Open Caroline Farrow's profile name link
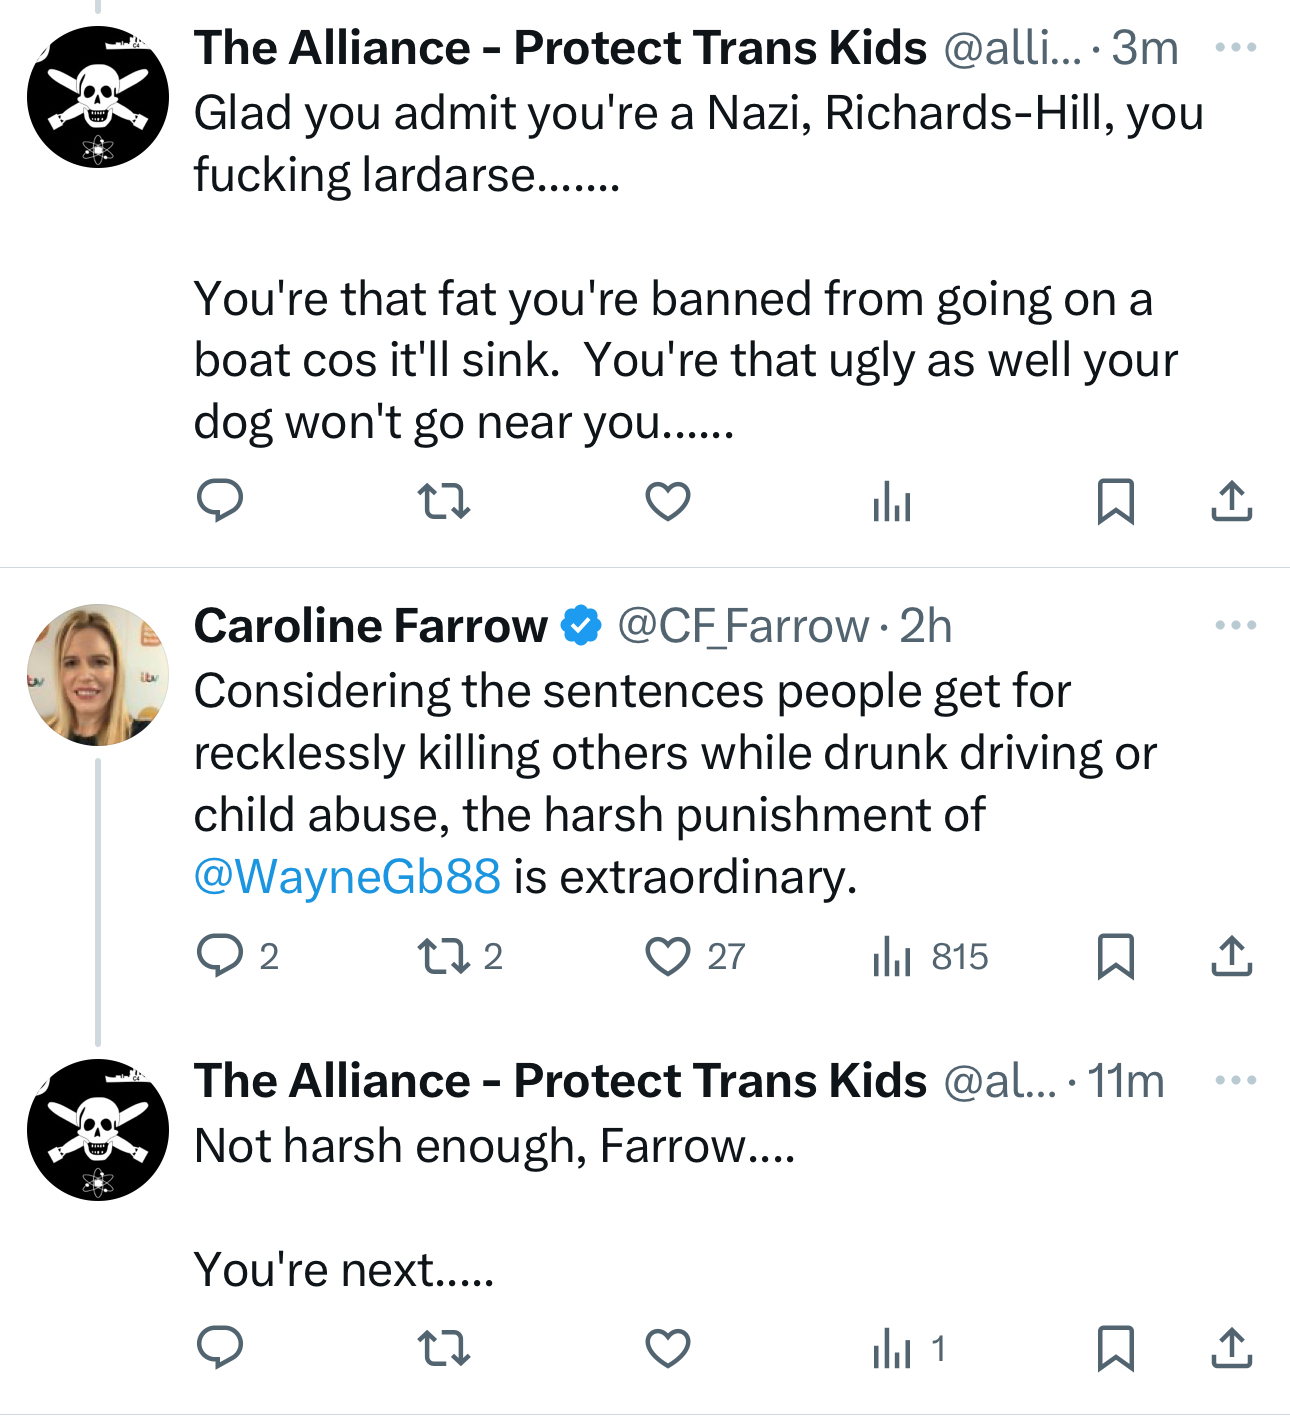The image size is (1290, 1426). [x=371, y=626]
